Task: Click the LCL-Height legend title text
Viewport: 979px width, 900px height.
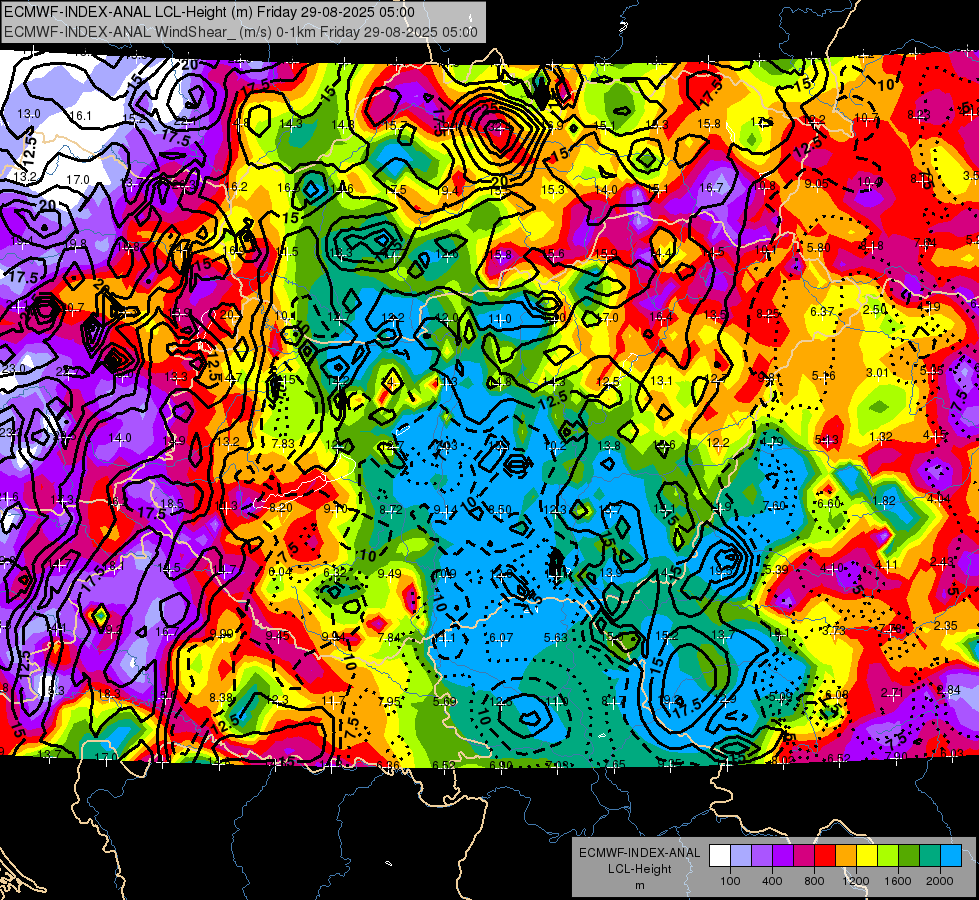Action: (640, 869)
